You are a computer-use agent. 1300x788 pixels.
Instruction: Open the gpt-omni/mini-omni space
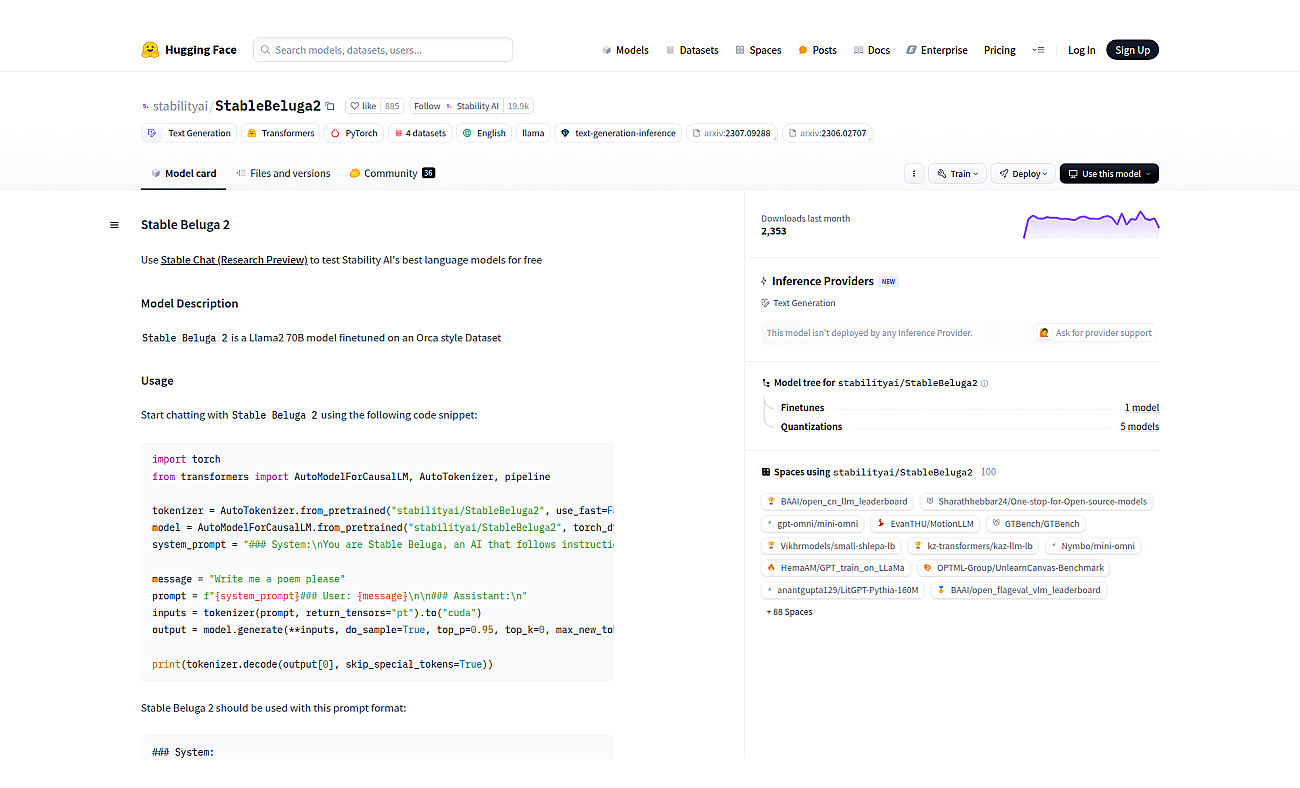click(812, 523)
